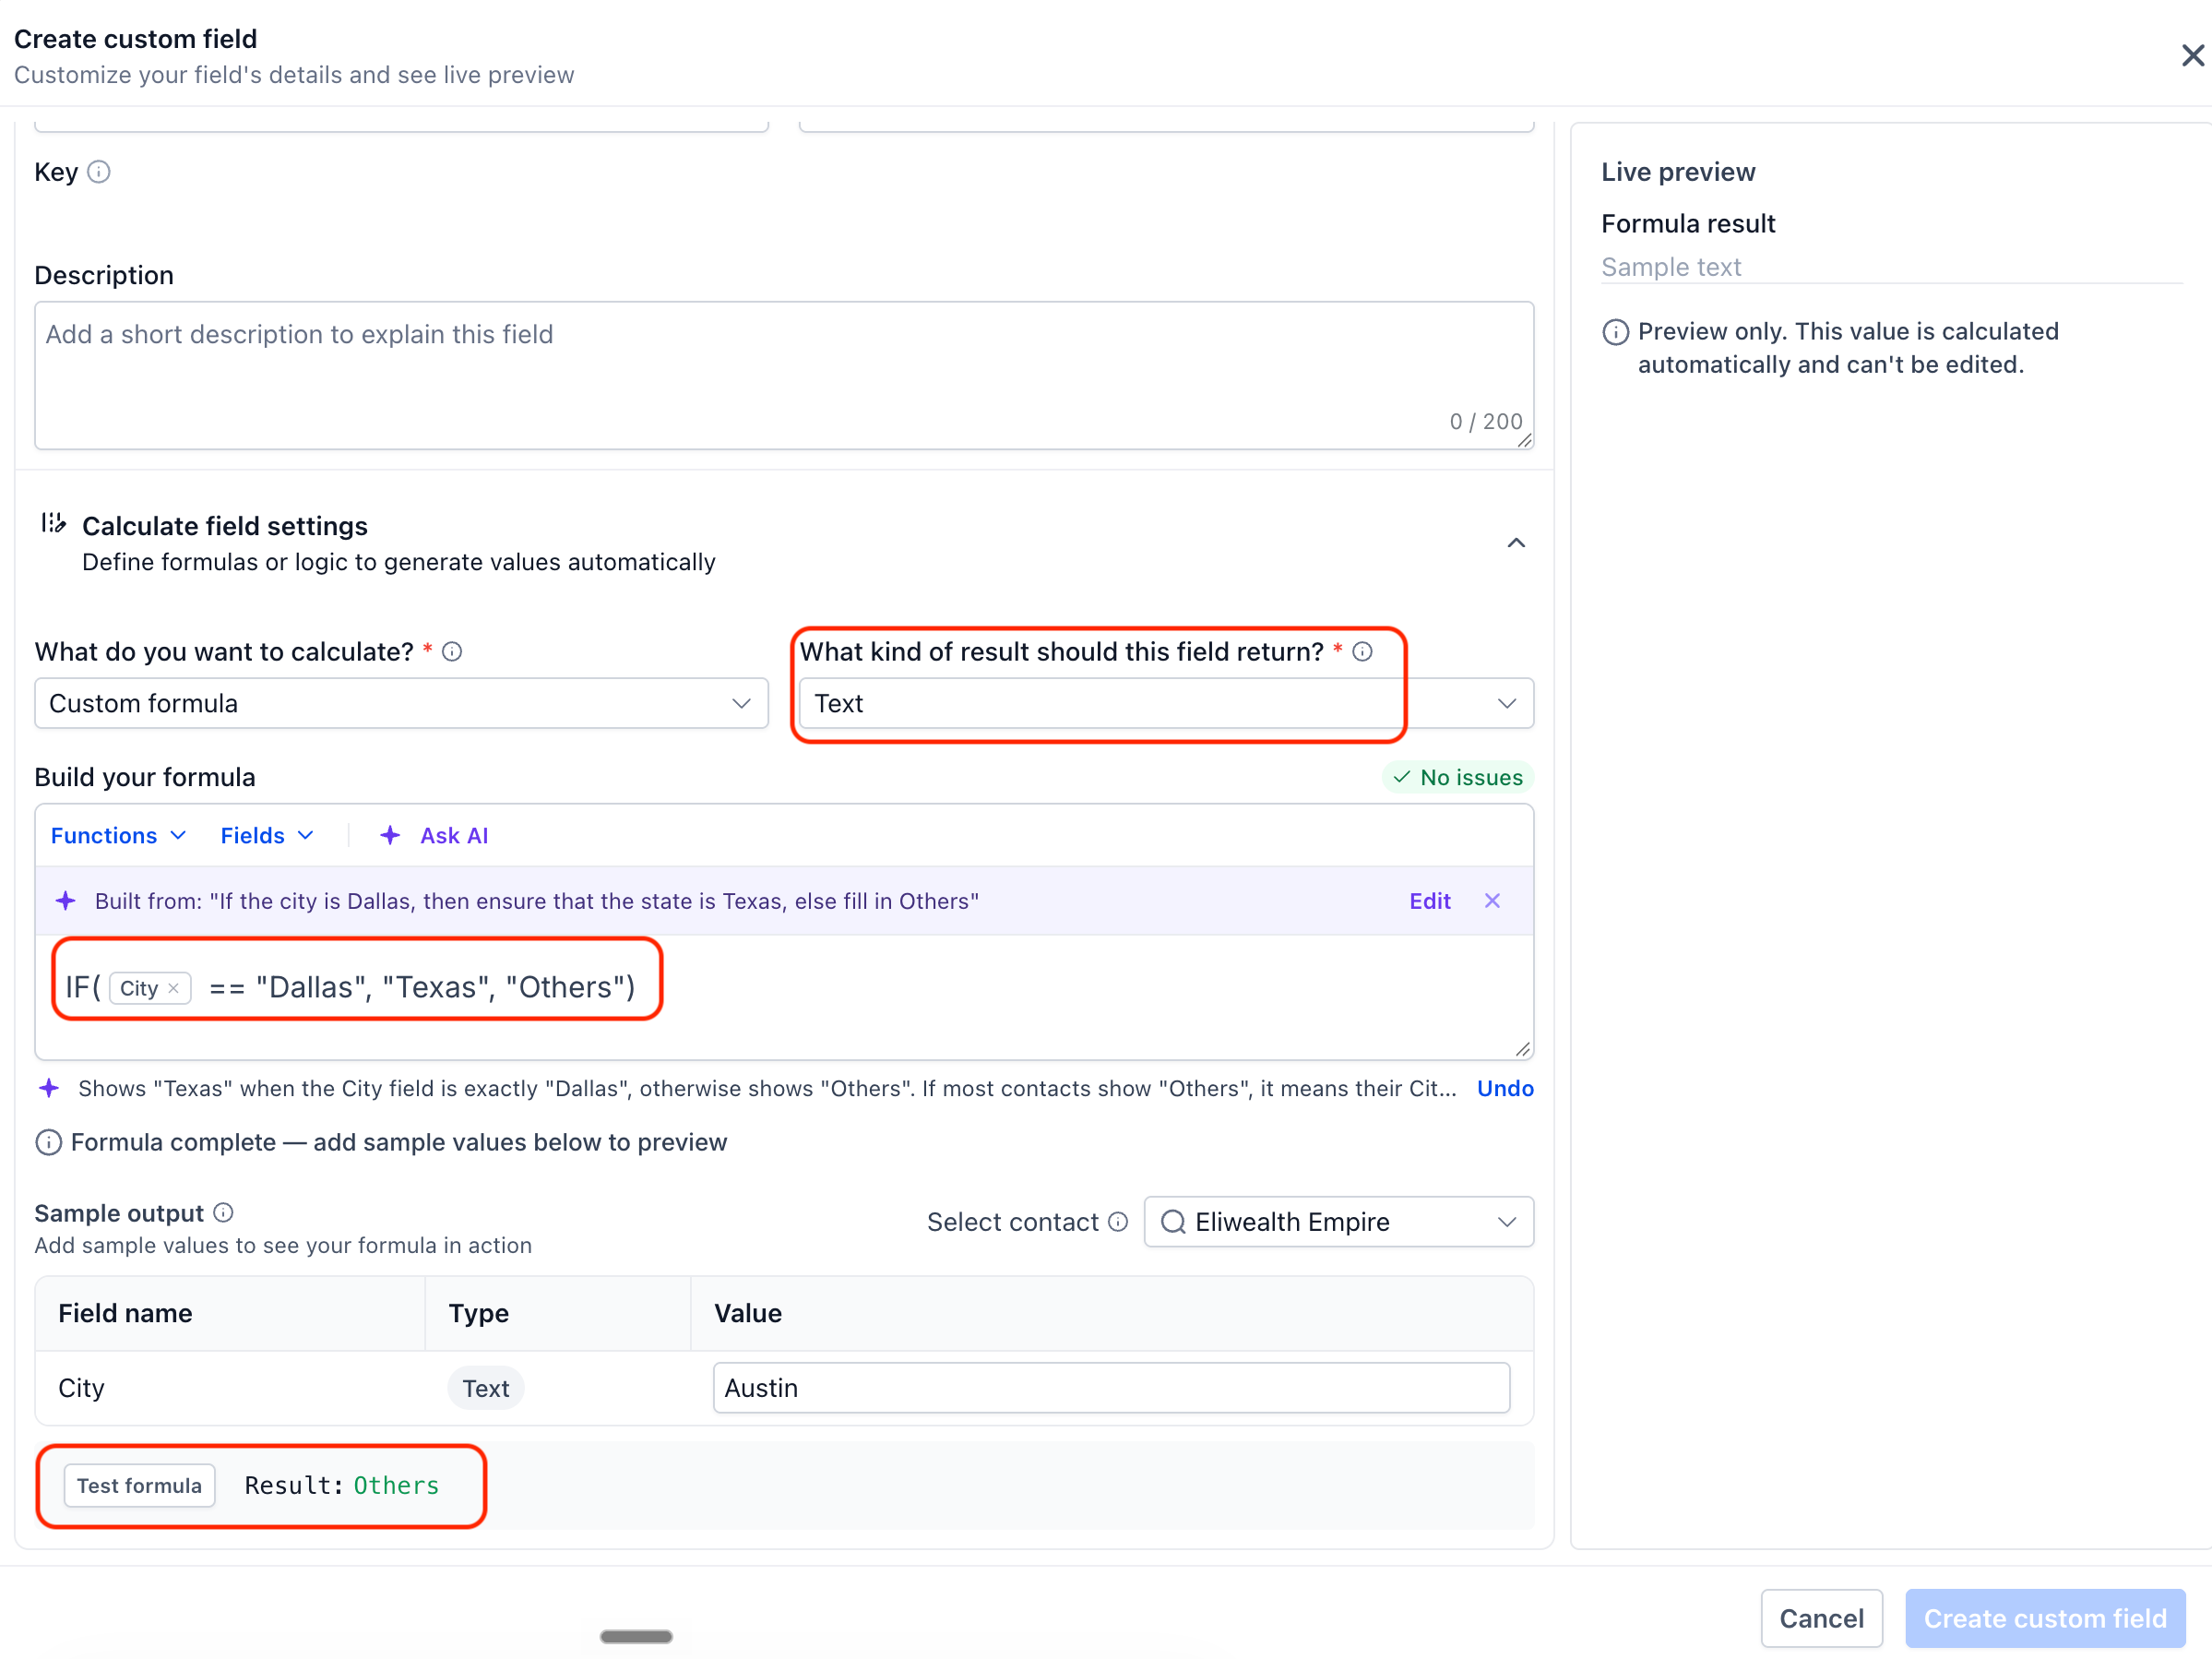This screenshot has width=2212, height=1659.
Task: Click Edit on the AI prompt banner
Action: [1429, 901]
